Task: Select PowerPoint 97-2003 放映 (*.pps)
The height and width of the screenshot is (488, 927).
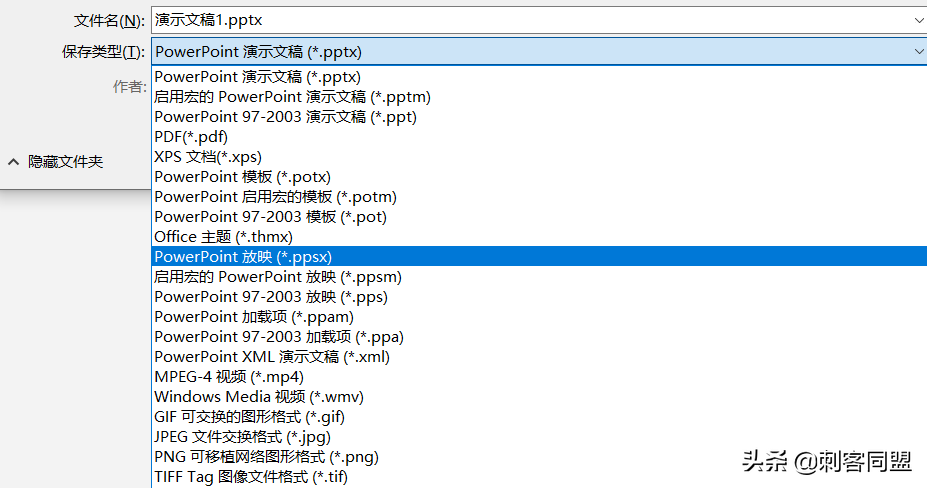Action: click(539, 297)
